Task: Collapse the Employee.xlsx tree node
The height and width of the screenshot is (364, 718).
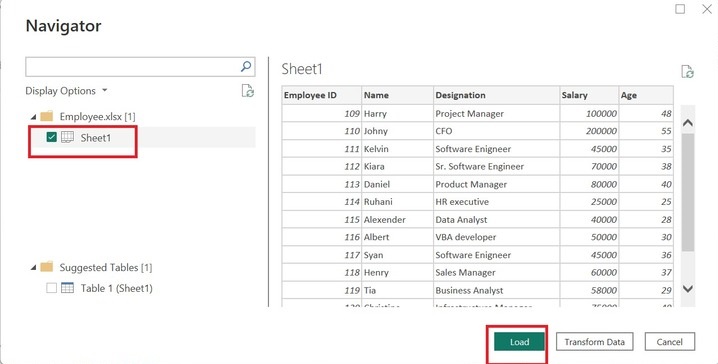Action: coord(33,117)
